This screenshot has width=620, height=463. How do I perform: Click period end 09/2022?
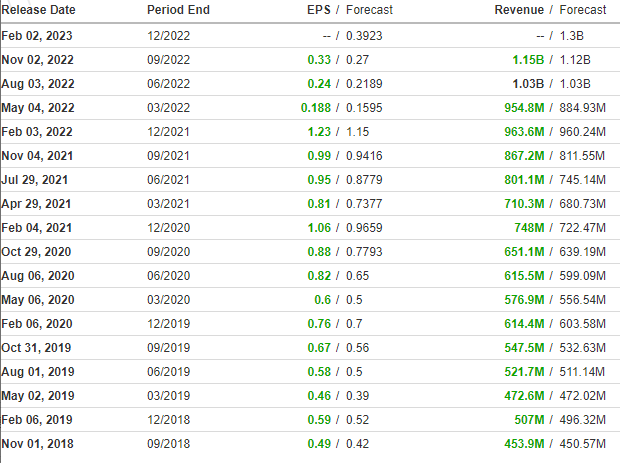(168, 60)
